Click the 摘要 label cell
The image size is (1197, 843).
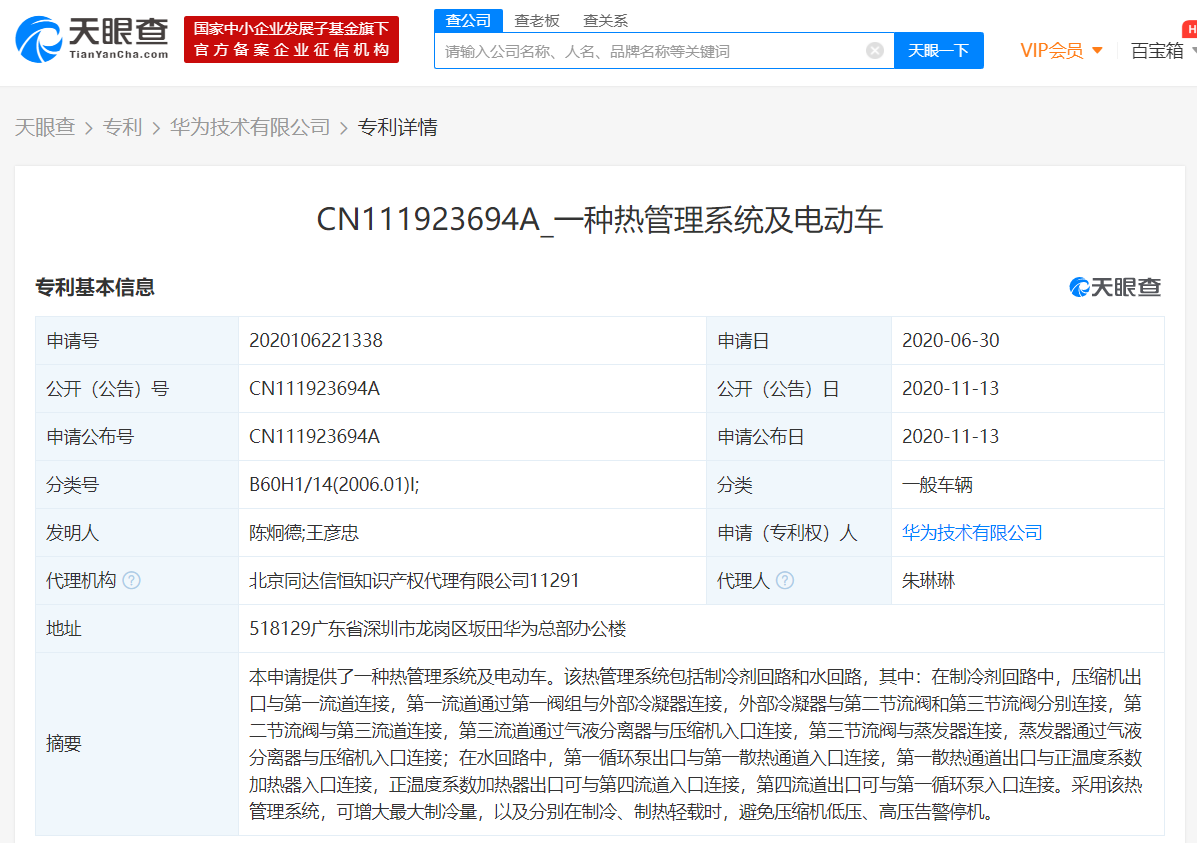[137, 744]
